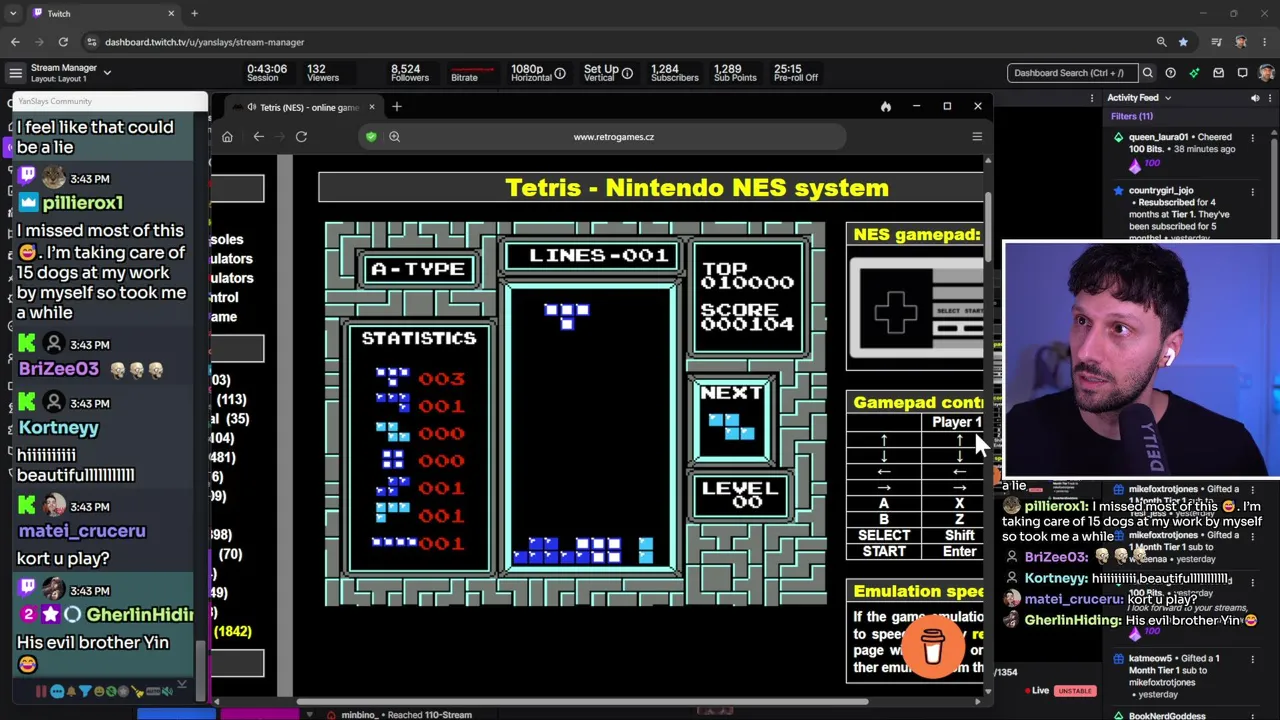The width and height of the screenshot is (1280, 720).
Task: Click the 8,524 Followers stat
Action: pos(409,73)
